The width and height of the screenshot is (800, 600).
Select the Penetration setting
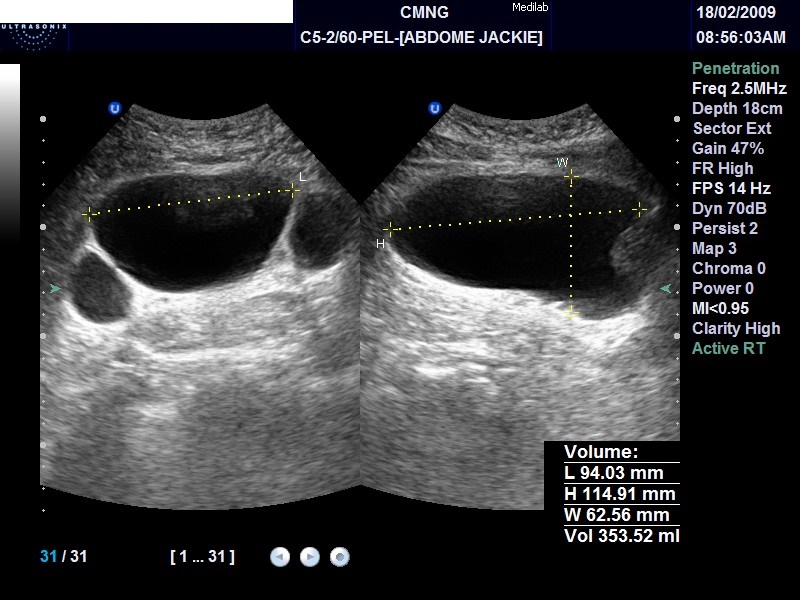(735, 68)
